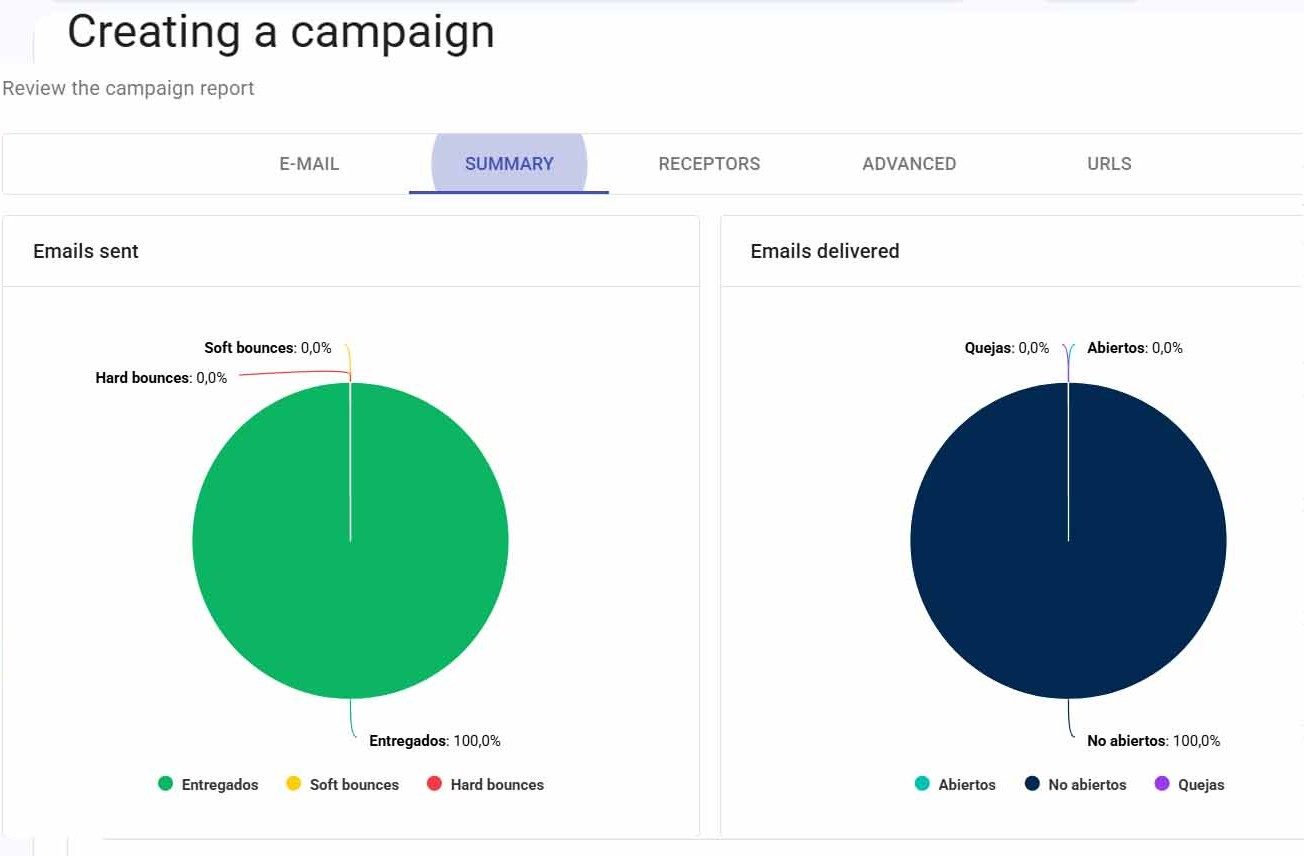Screen dimensions: 1304x856
Task: Open the ADVANCED tab
Action: pos(909,164)
